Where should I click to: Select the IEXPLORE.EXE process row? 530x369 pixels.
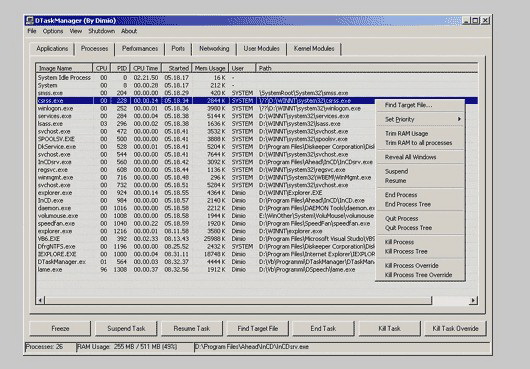[206, 254]
